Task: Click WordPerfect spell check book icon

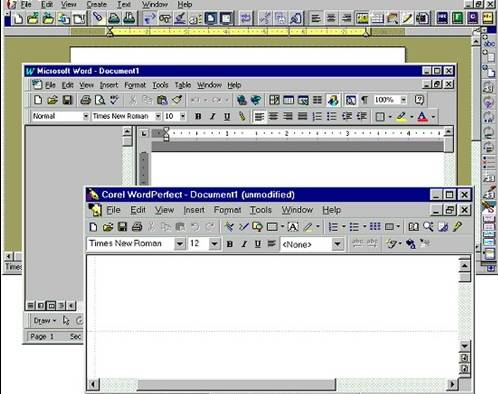Action: tap(414, 227)
